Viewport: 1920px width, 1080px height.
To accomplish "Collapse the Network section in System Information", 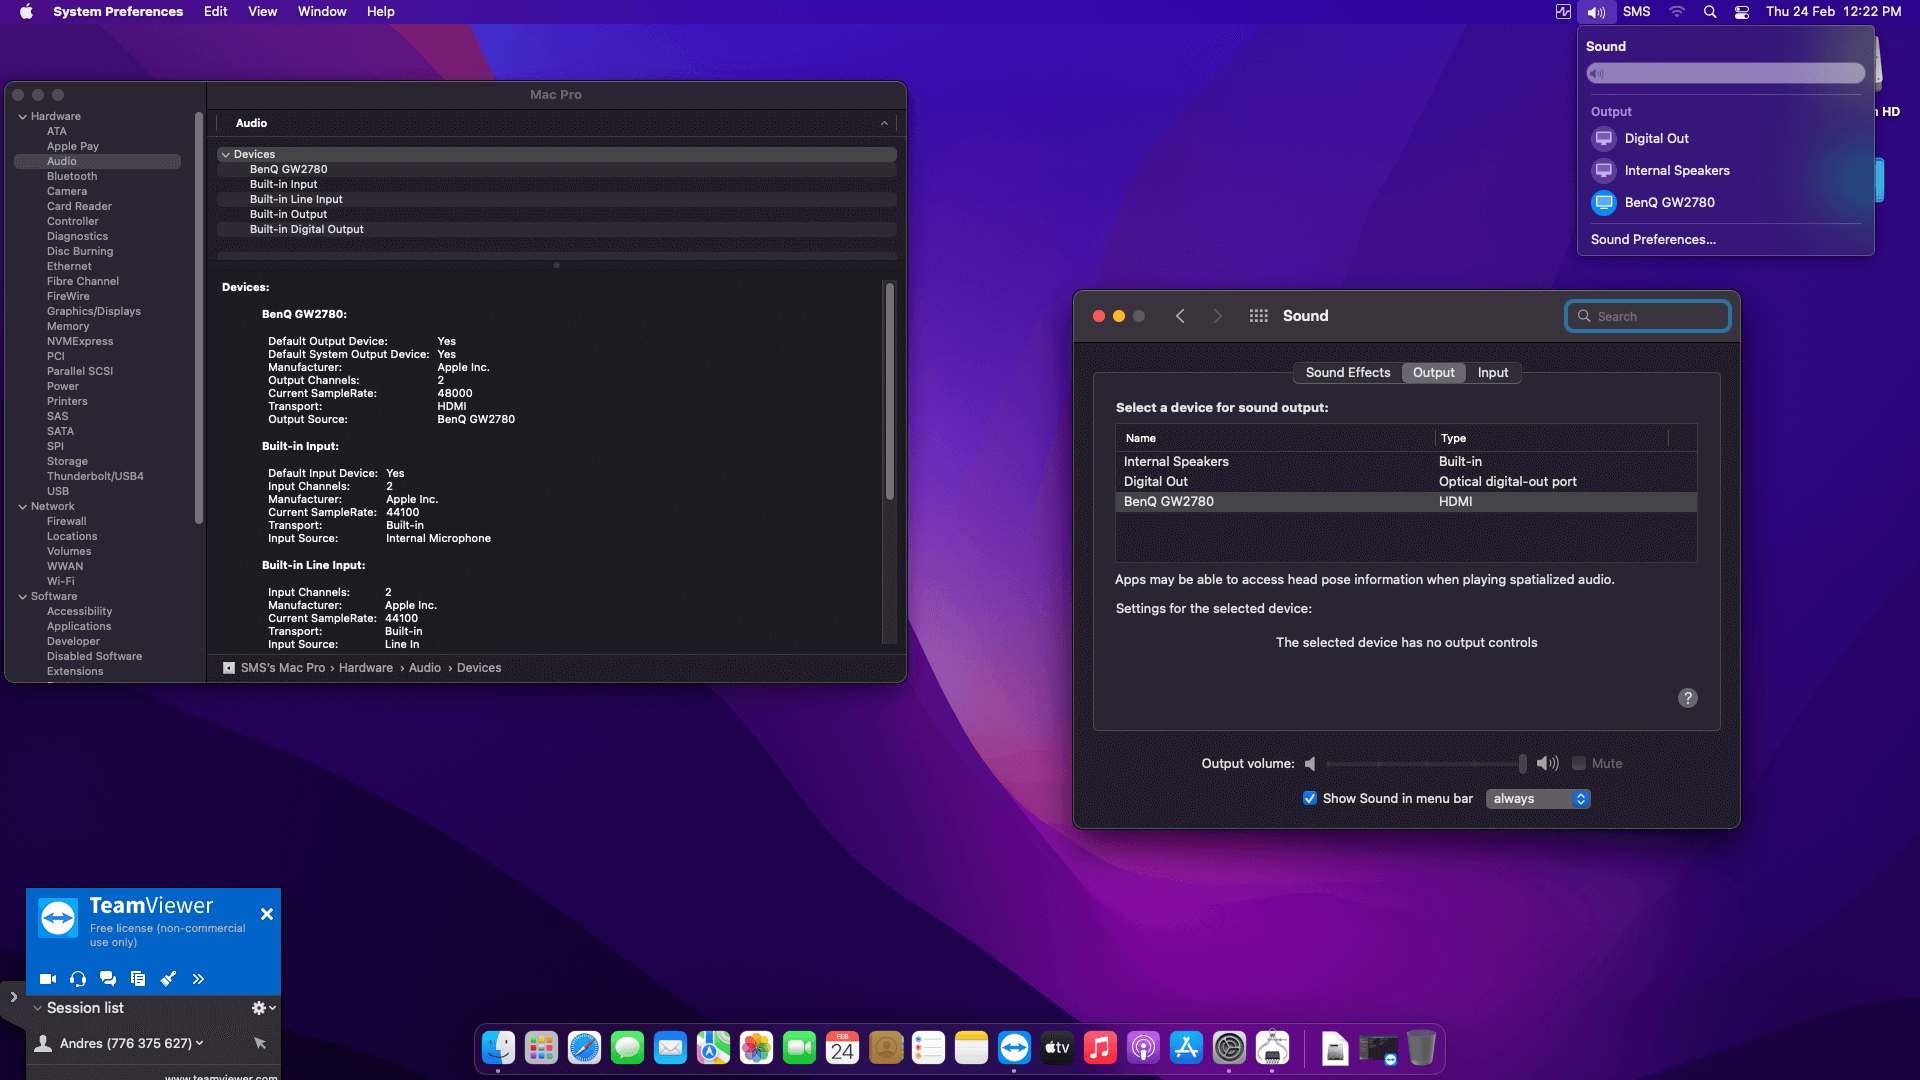I will coord(22,507).
